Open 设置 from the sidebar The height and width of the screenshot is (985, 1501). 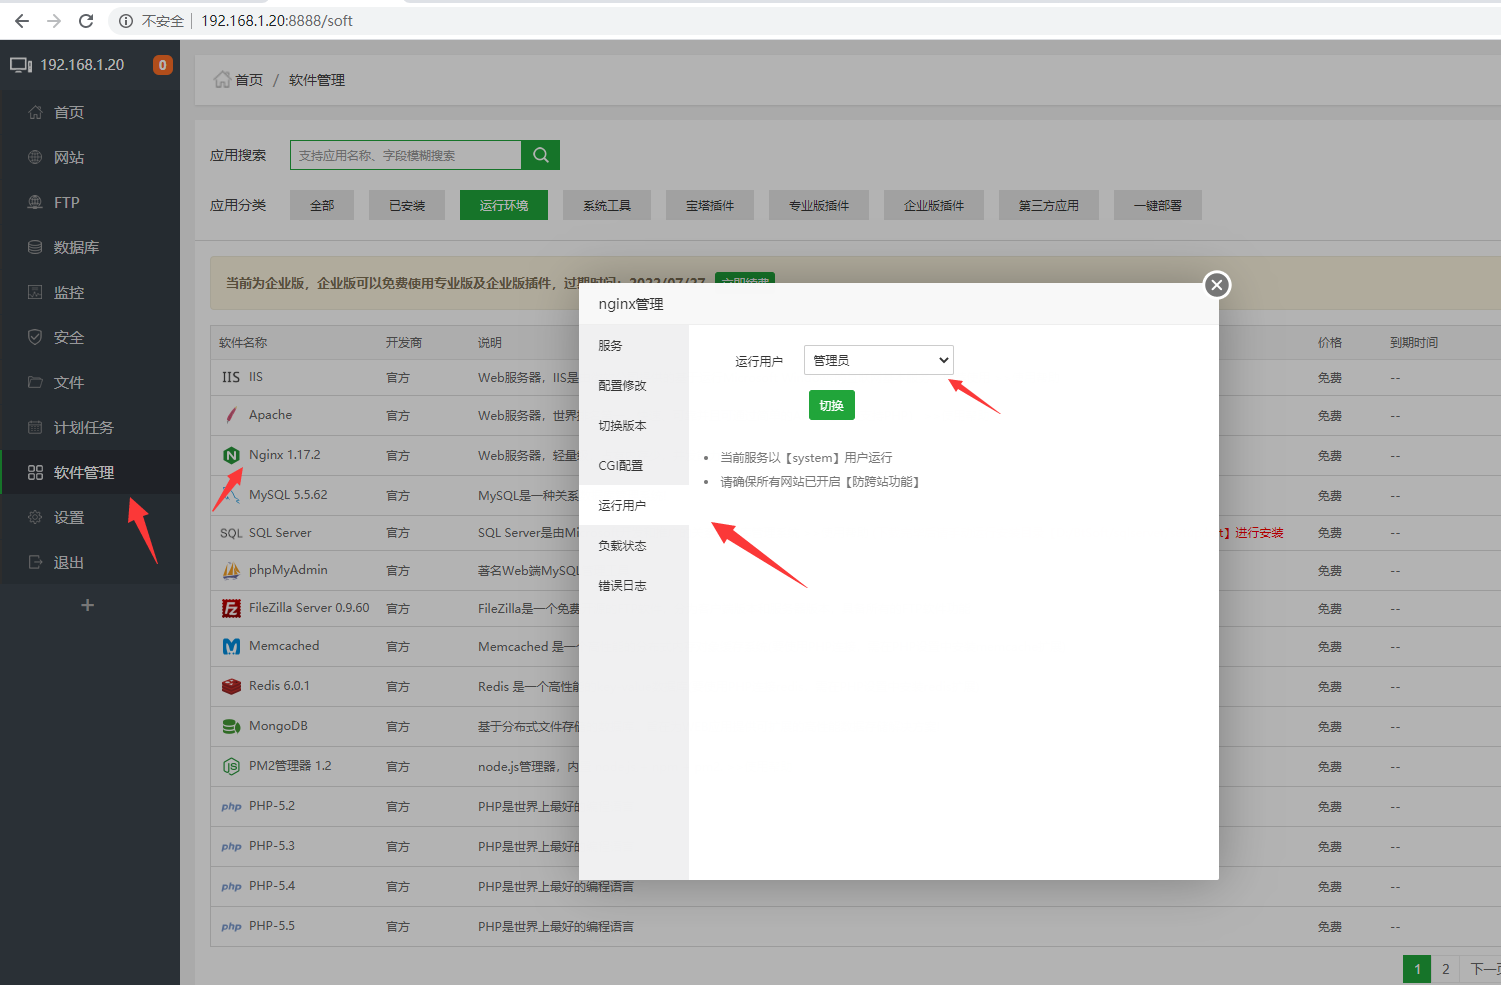[67, 517]
